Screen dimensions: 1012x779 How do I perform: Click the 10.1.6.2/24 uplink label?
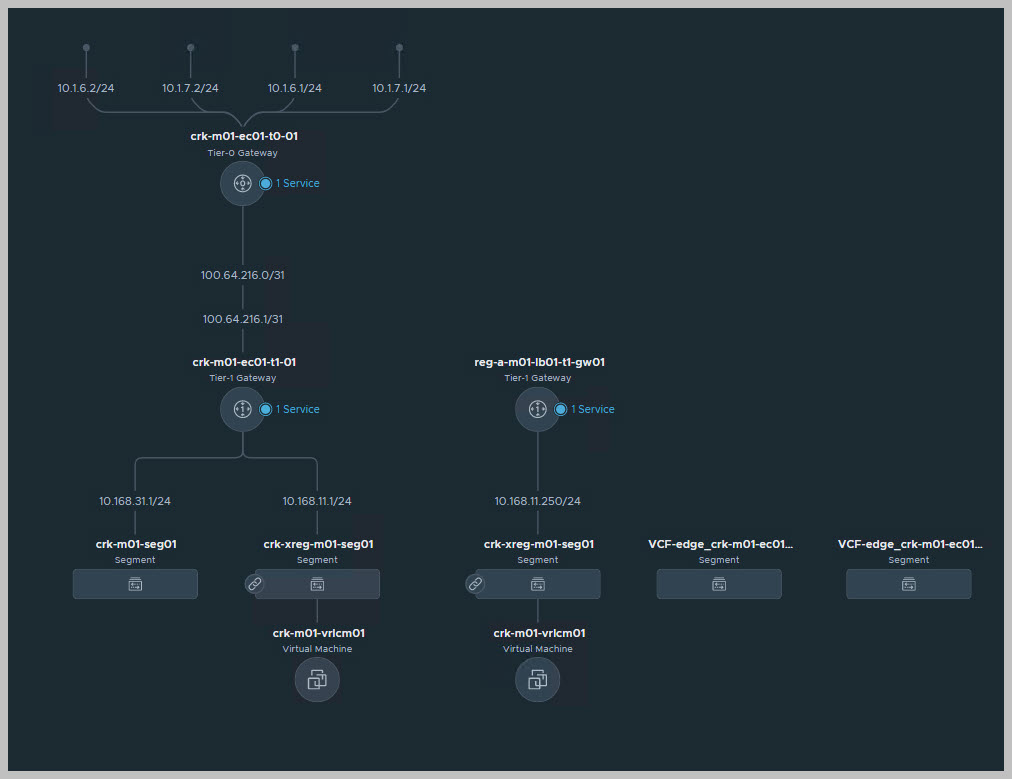tap(86, 88)
